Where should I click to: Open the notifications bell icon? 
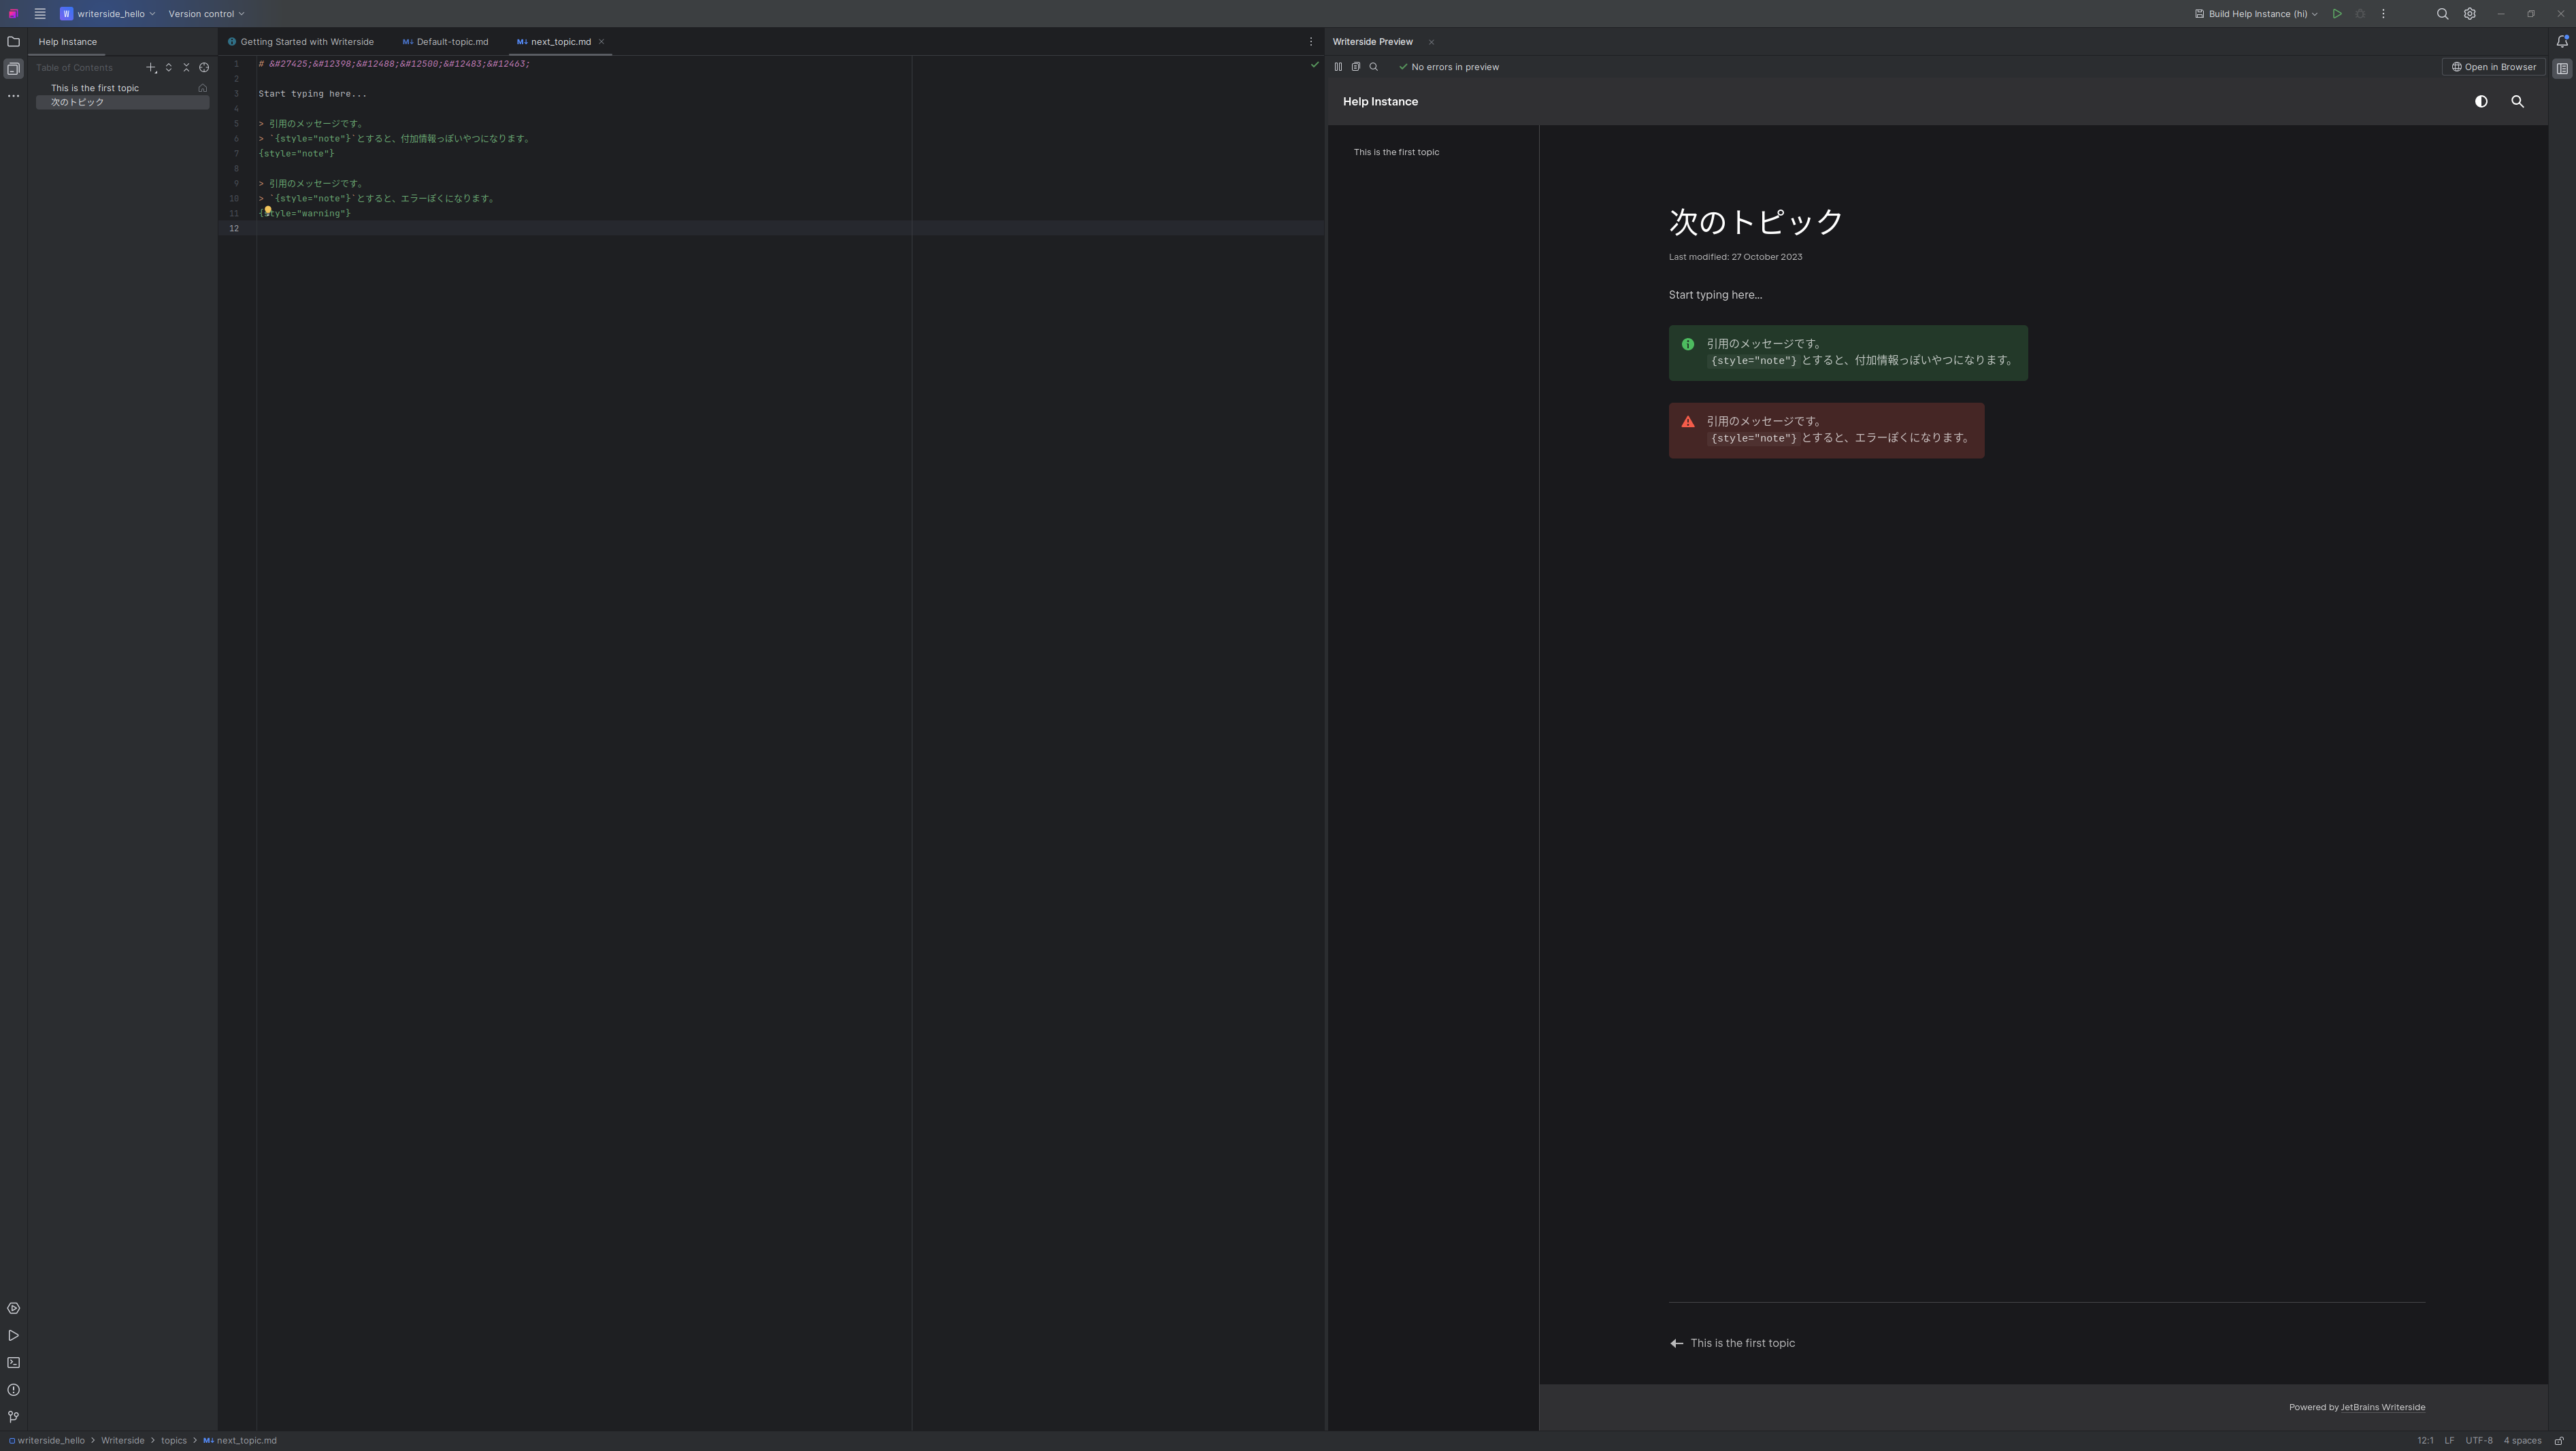click(2562, 42)
